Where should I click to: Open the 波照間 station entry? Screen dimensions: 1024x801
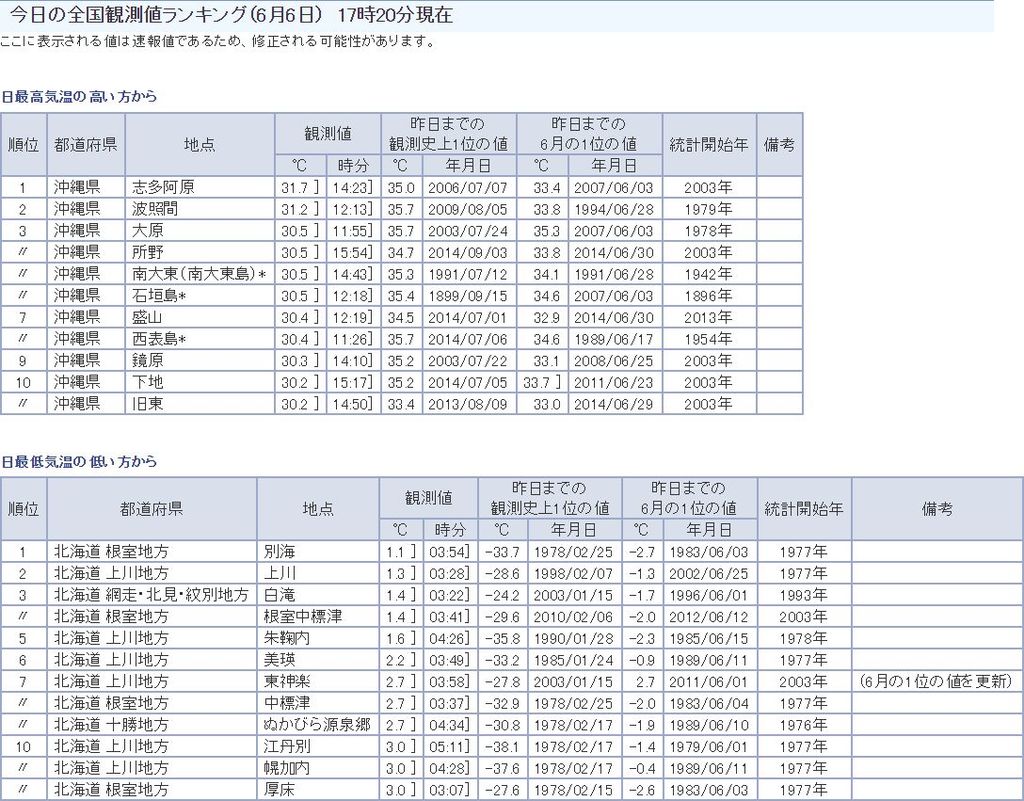pyautogui.click(x=155, y=209)
